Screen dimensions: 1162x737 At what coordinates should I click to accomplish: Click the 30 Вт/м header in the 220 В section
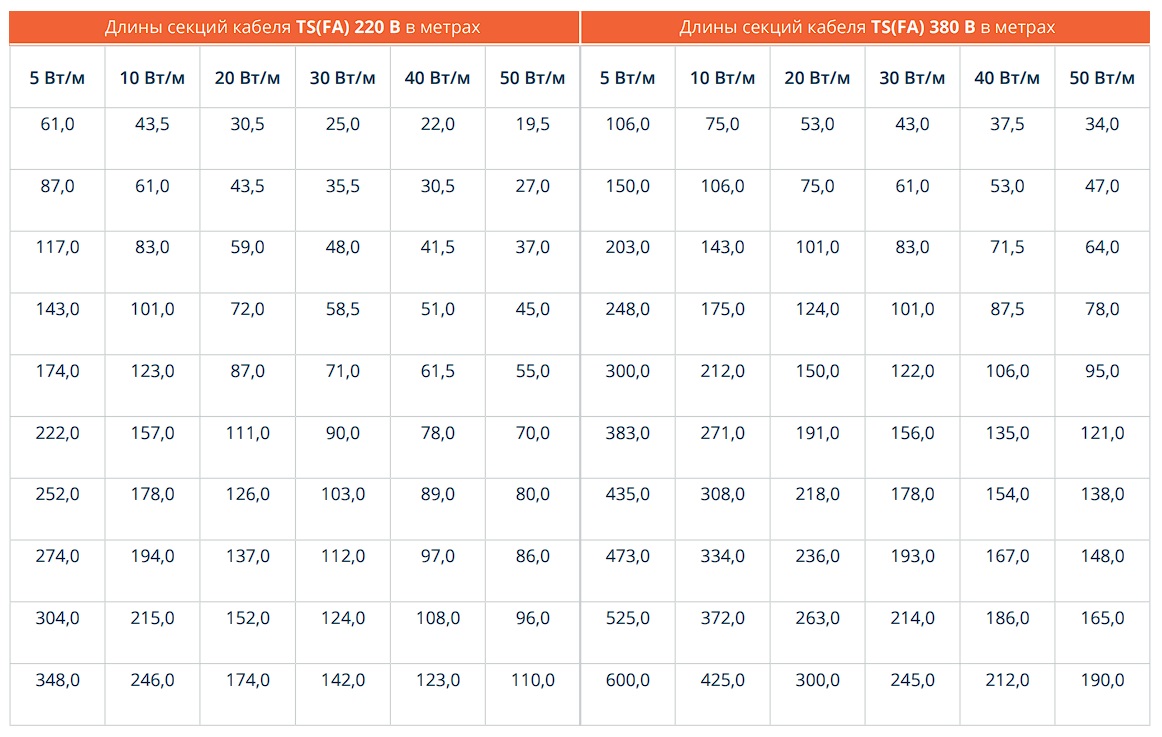342,77
